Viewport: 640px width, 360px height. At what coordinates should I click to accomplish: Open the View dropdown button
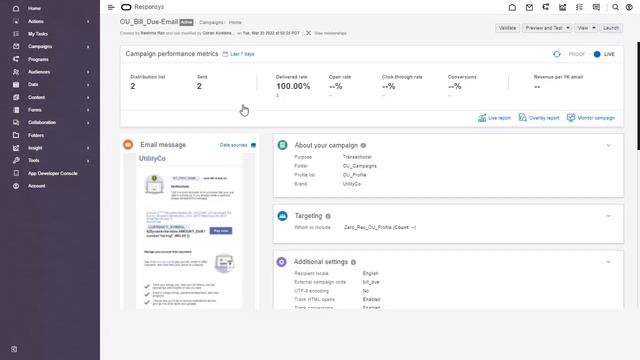[586, 28]
